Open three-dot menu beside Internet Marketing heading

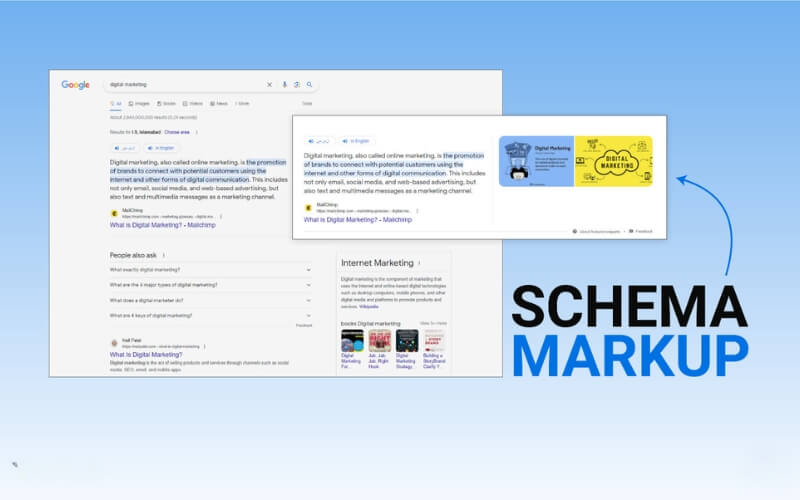419,263
